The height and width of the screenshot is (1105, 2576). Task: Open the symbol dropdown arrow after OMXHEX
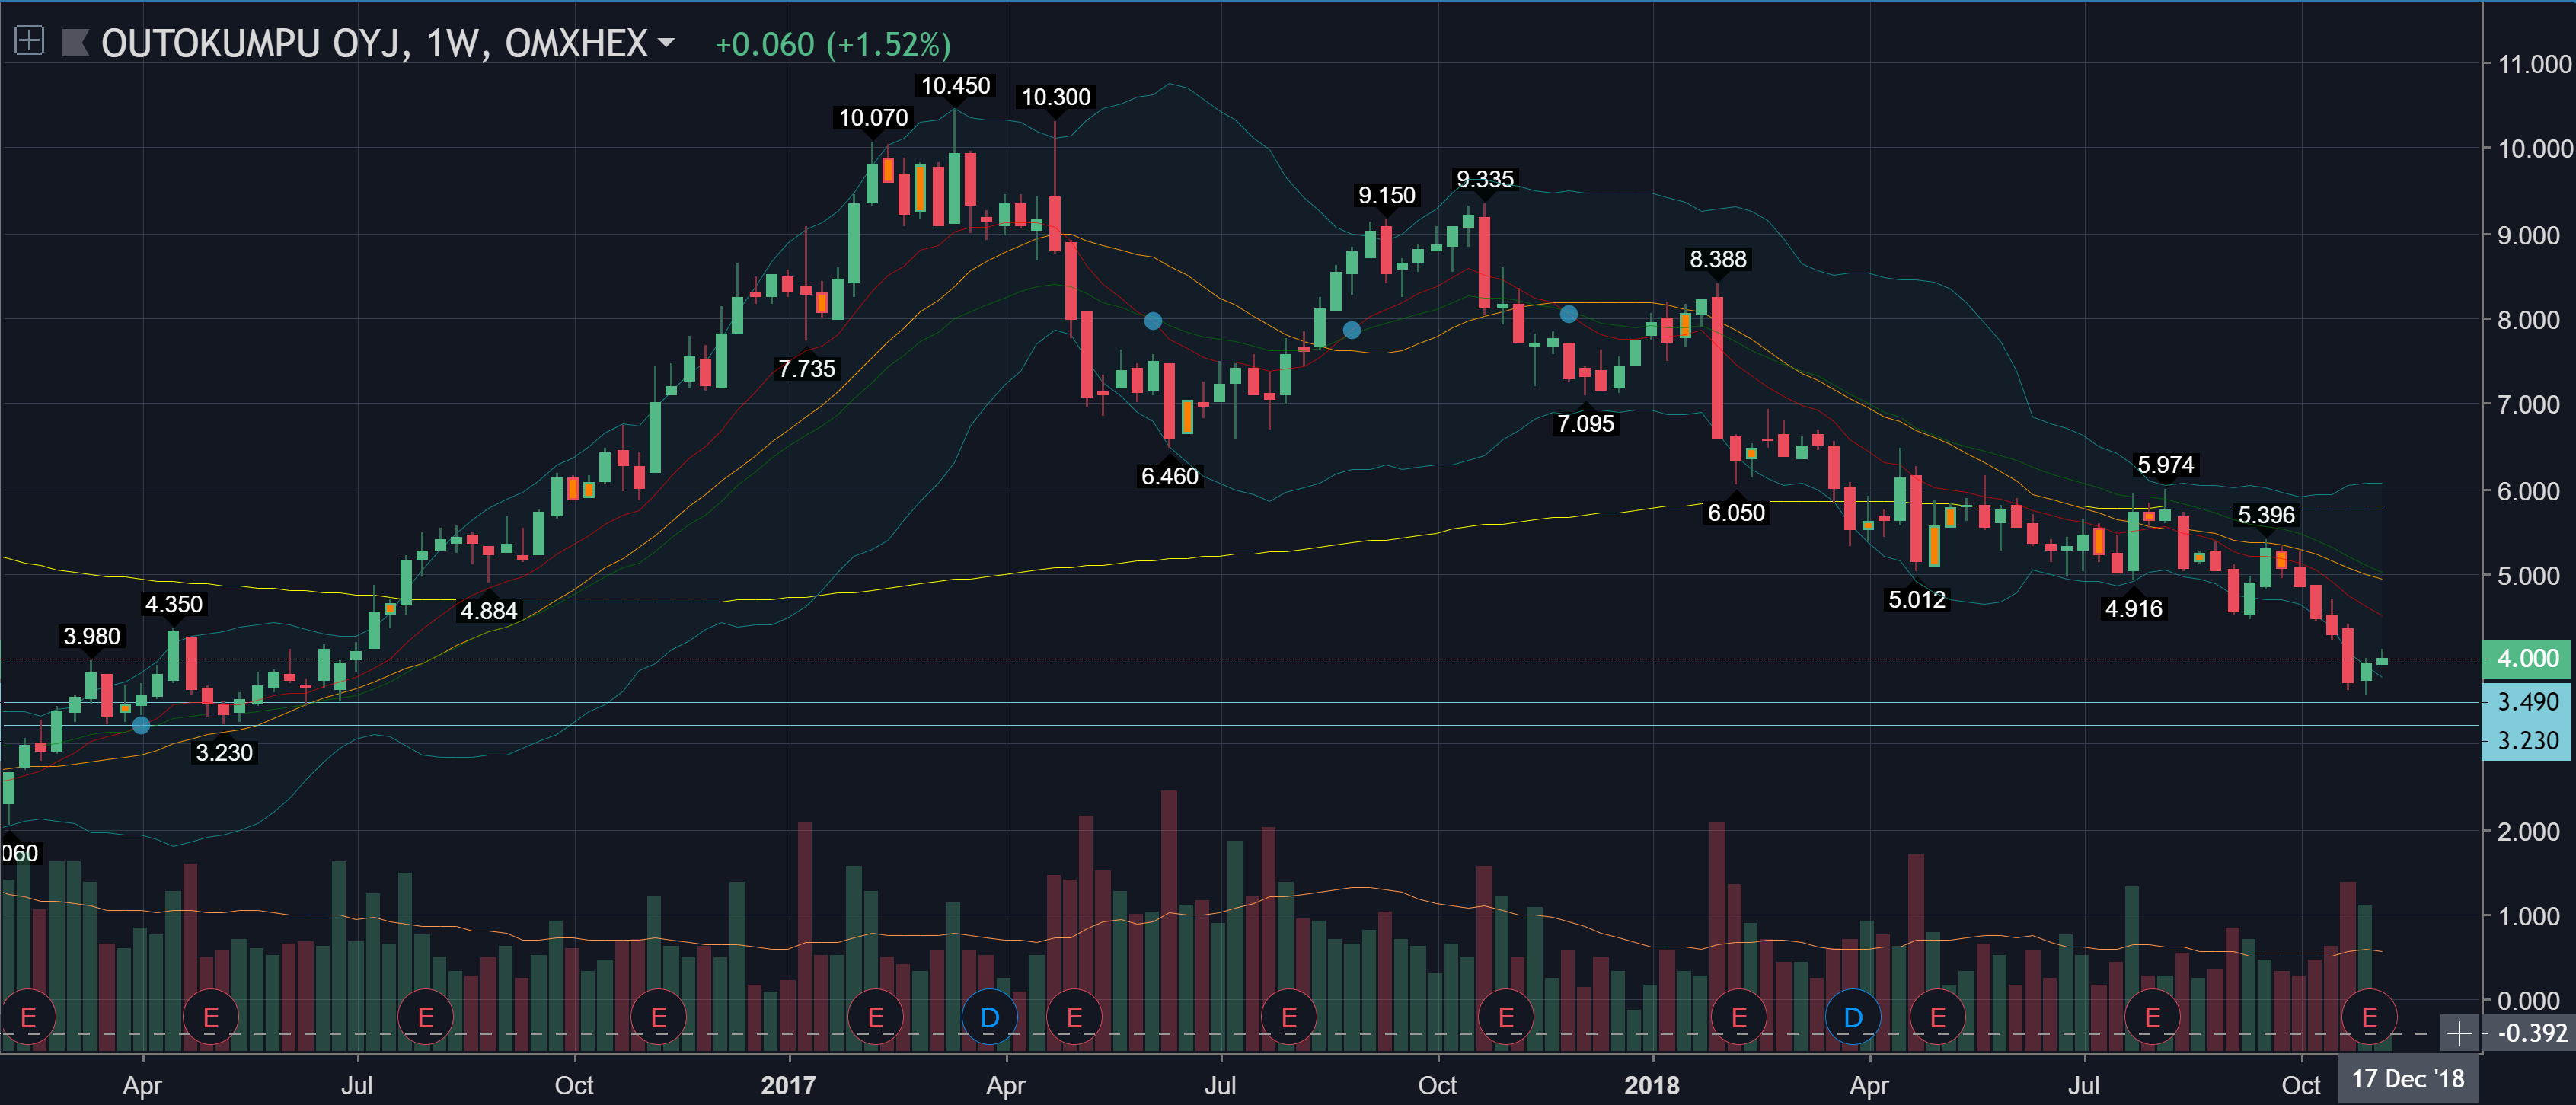[666, 43]
